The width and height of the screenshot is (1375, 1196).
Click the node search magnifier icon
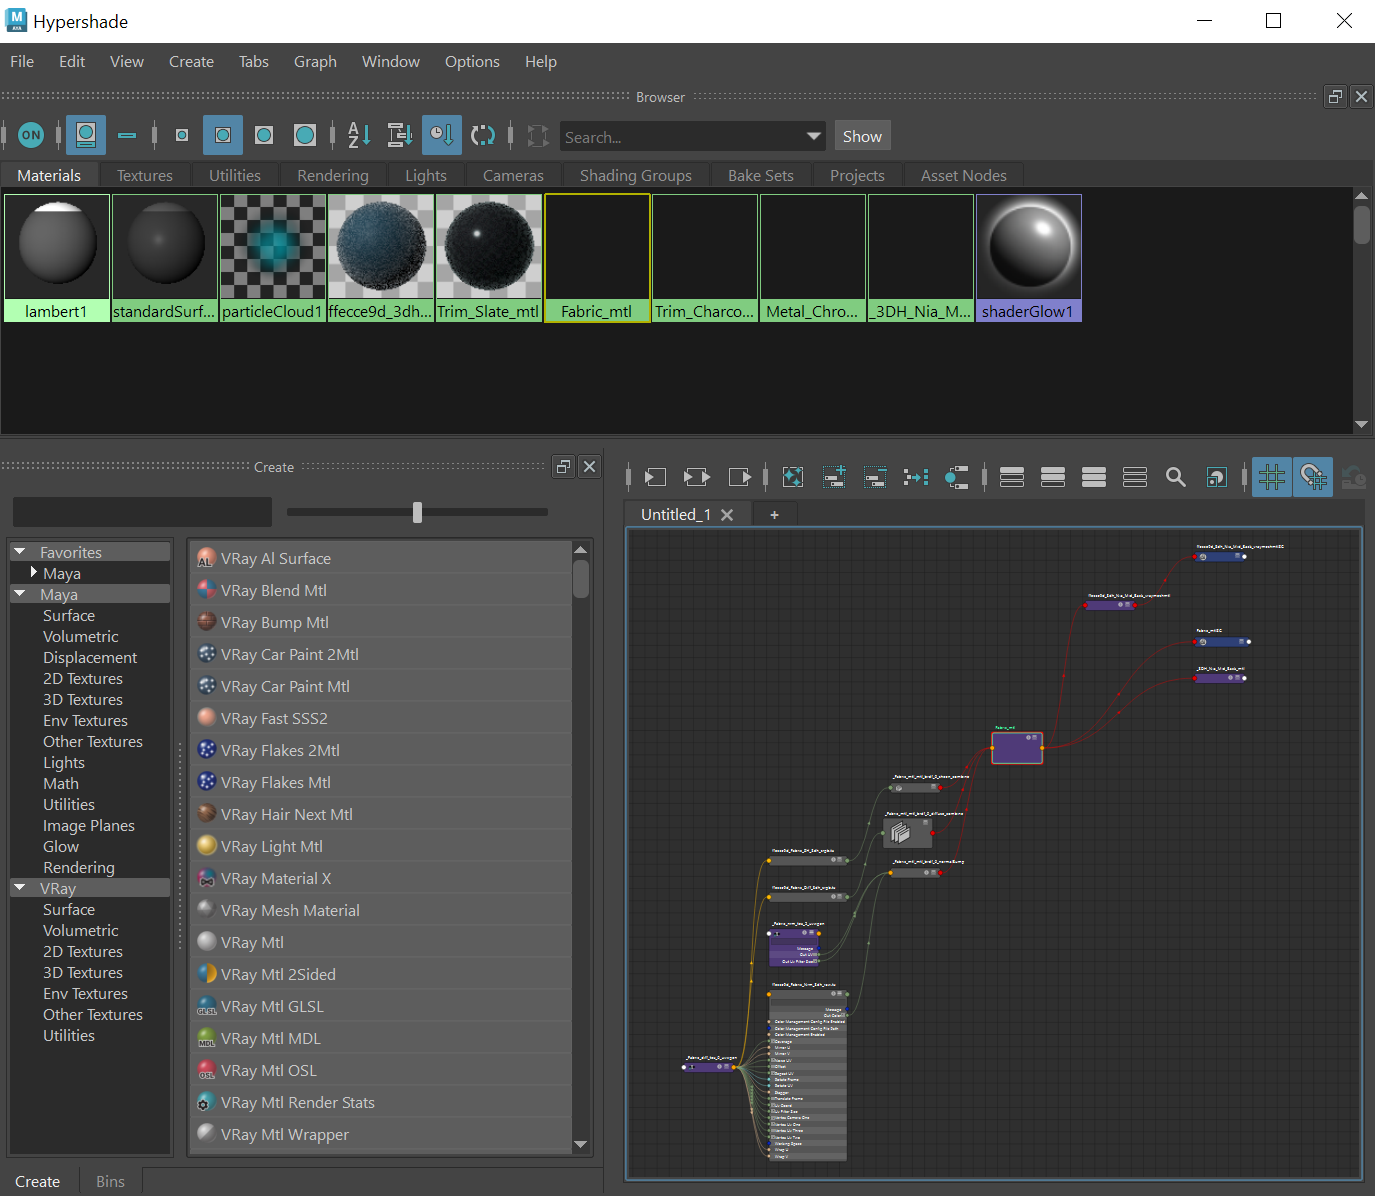(1176, 477)
